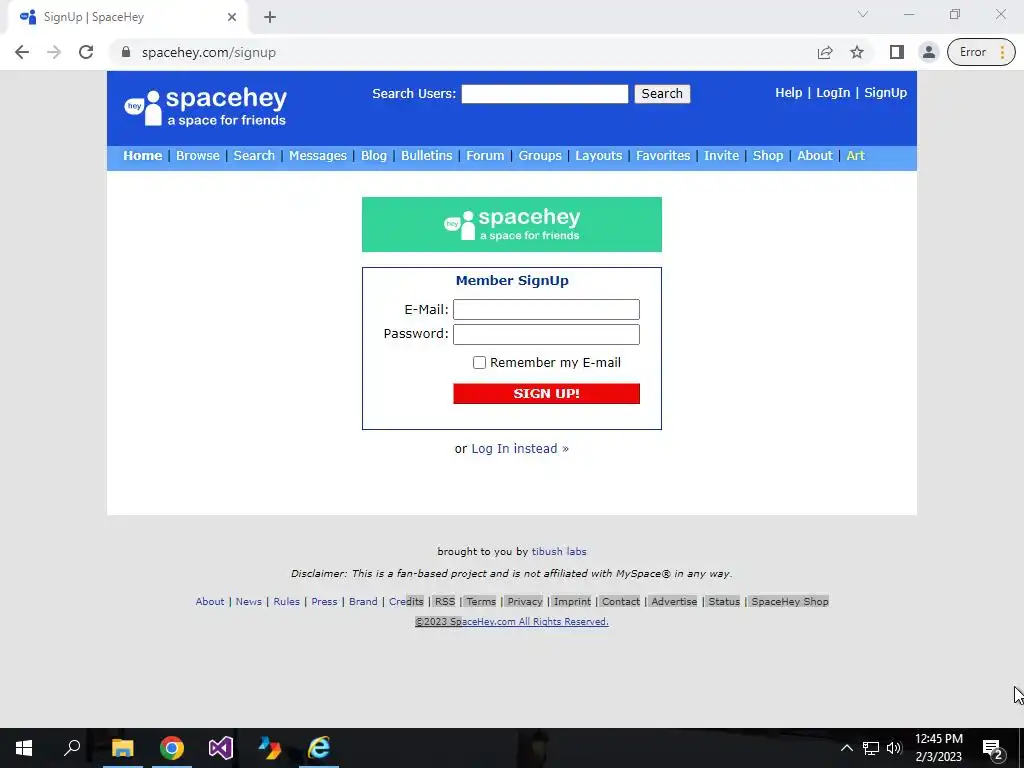
Task: Click the tibush labs link
Action: (559, 551)
